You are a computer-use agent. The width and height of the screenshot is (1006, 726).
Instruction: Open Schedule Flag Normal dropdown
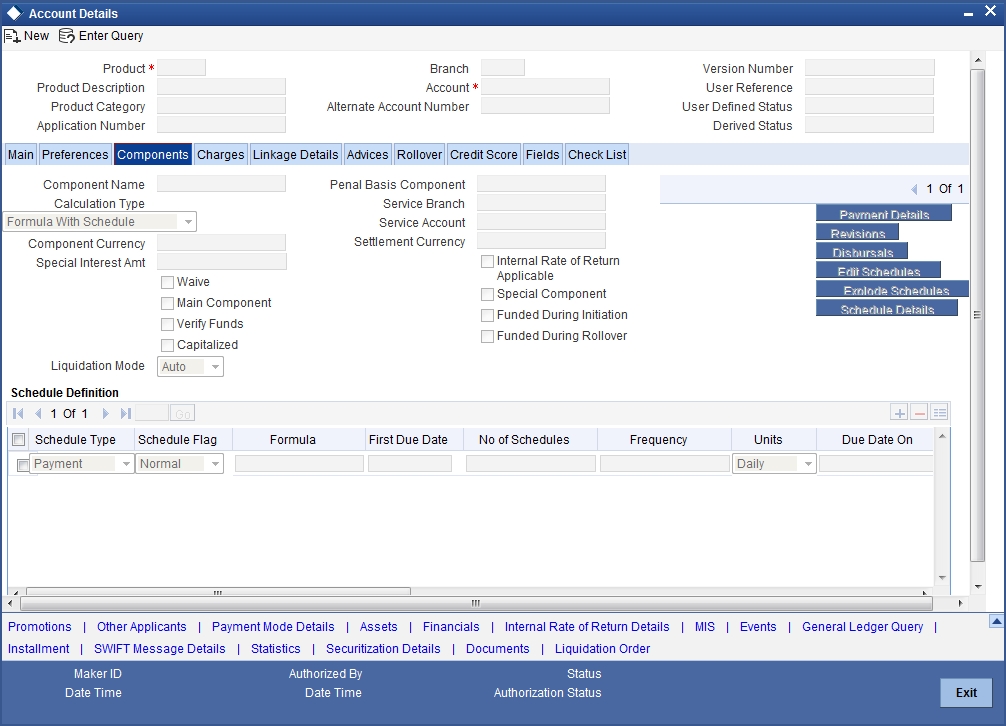pos(180,464)
